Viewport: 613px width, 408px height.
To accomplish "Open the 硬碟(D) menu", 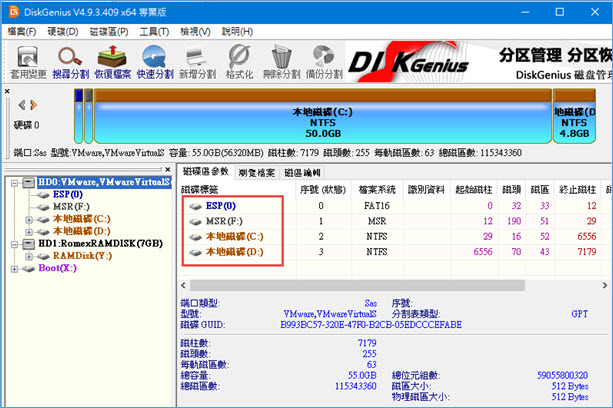I will click(x=63, y=32).
